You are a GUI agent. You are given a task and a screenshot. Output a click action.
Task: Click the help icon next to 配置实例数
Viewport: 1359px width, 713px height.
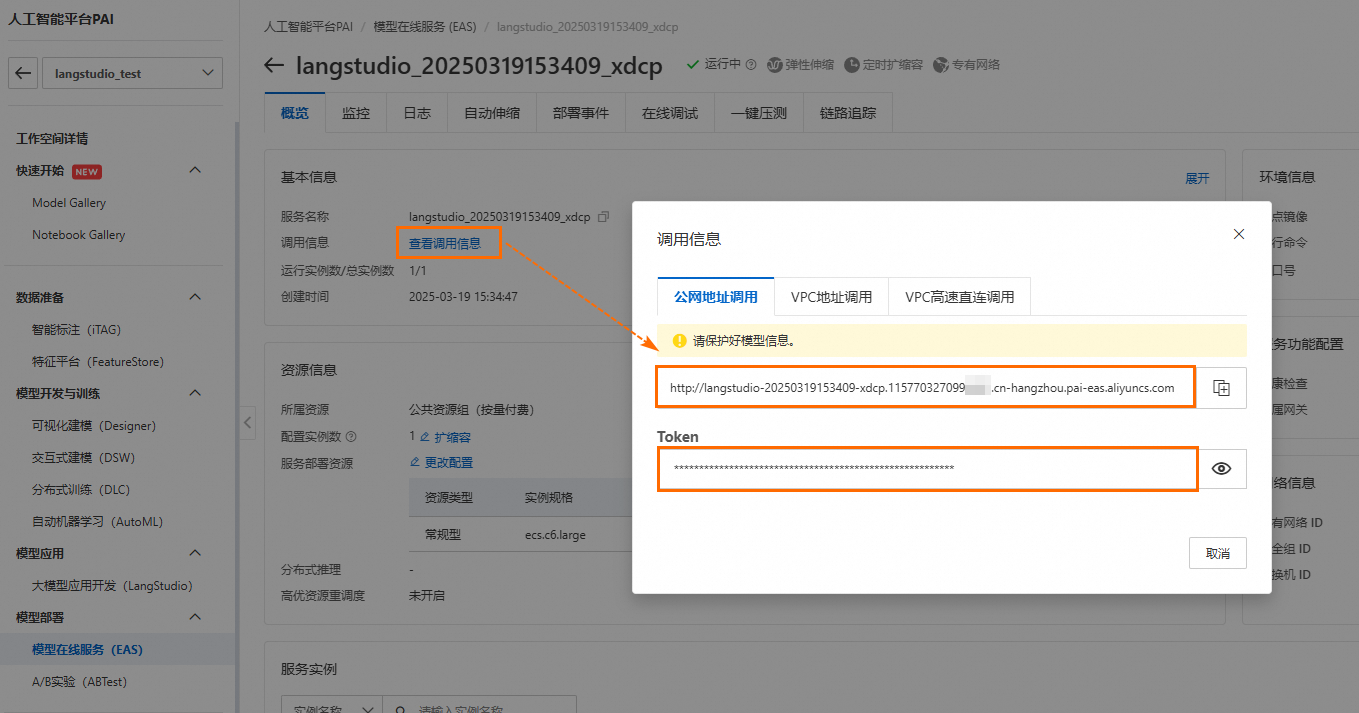351,437
